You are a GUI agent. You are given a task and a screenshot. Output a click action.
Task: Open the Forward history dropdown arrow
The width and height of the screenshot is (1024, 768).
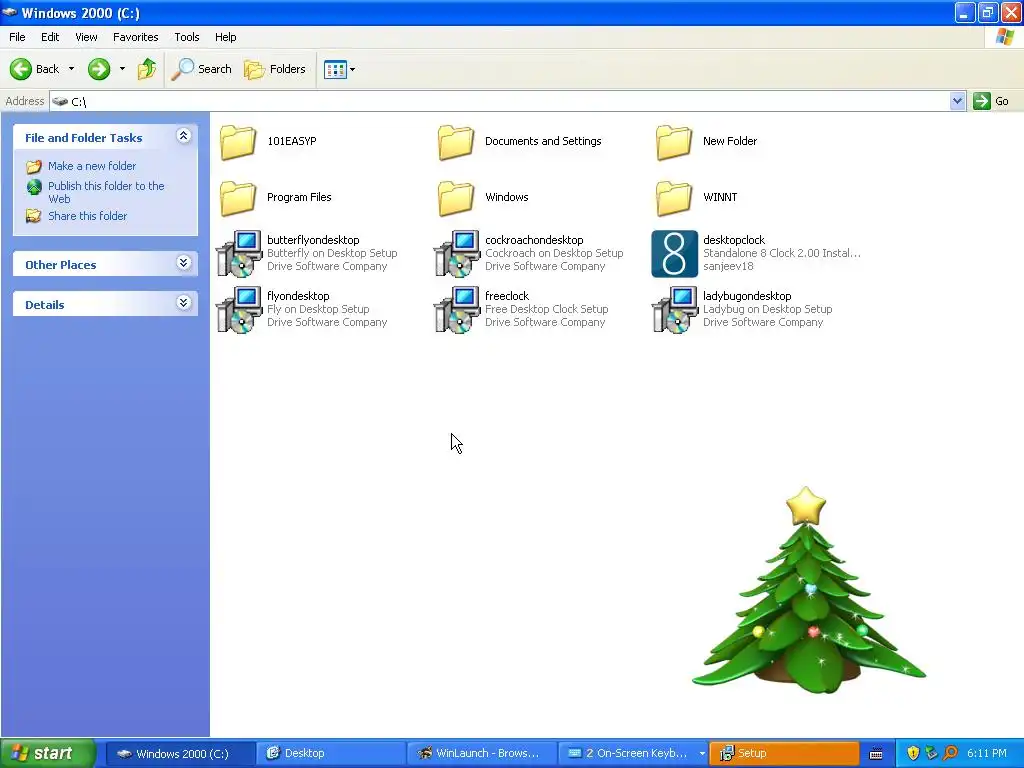122,69
